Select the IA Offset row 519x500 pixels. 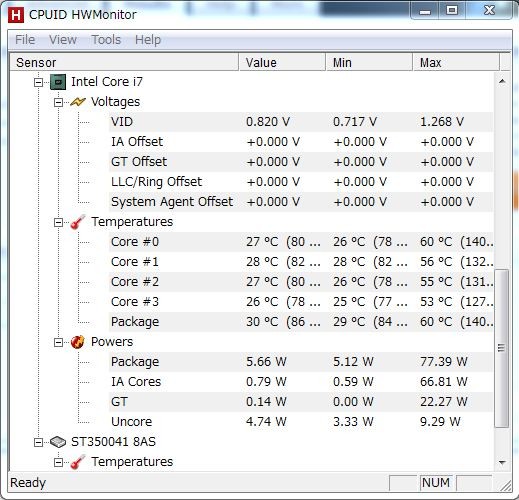(x=301, y=142)
